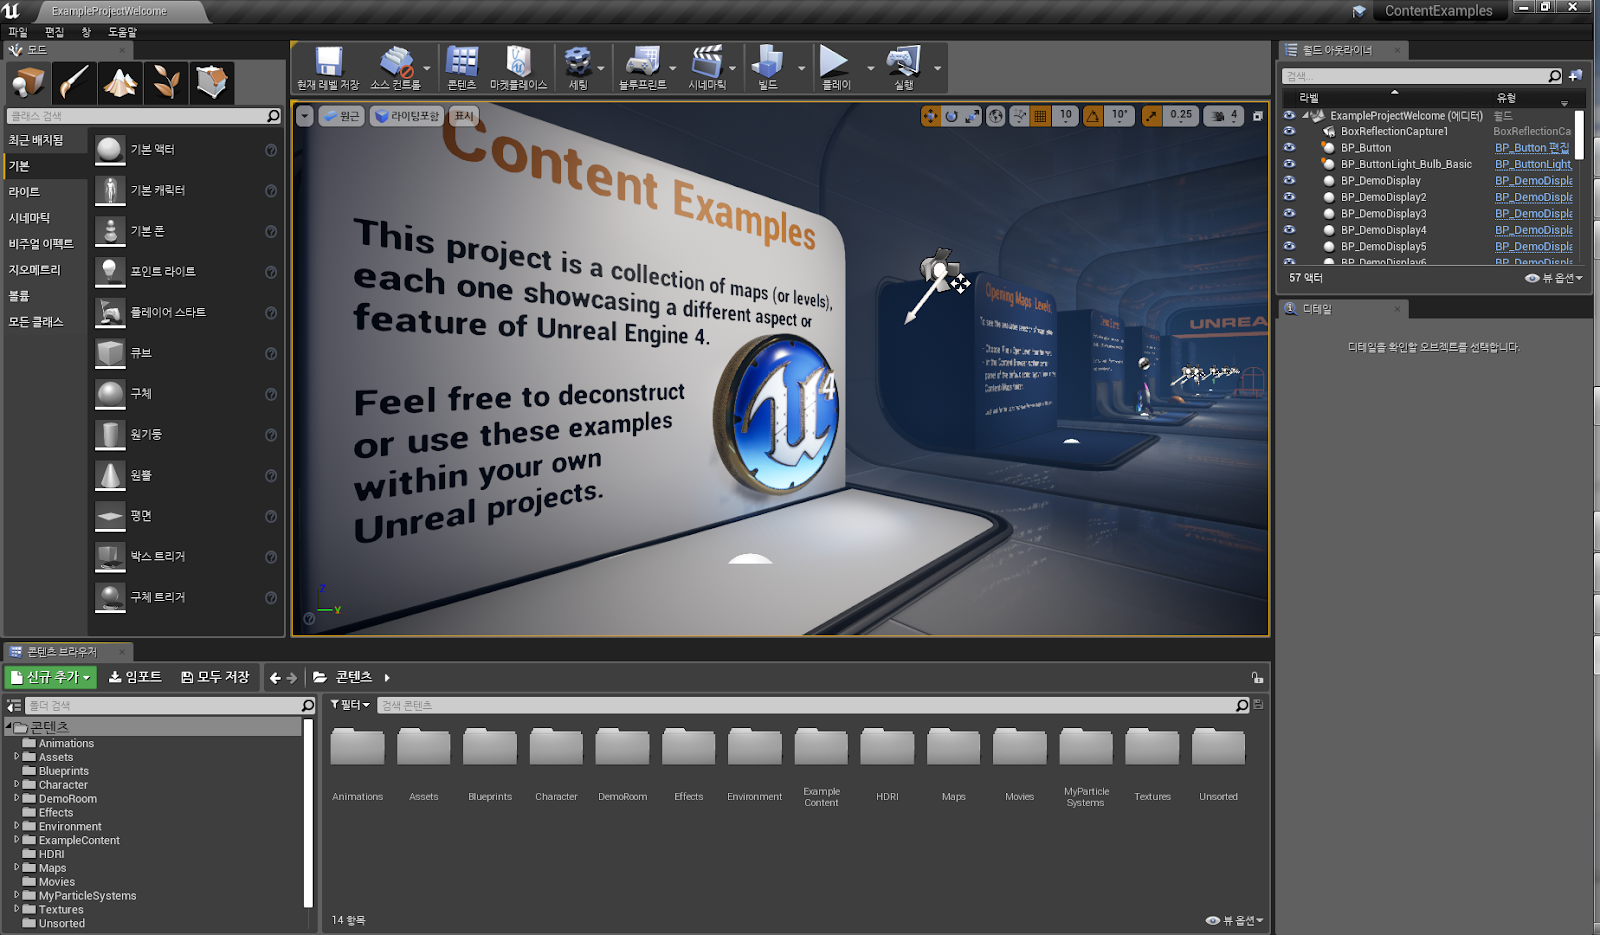This screenshot has width=1600, height=935.
Task: Click the 검색 콘텐츠 content search field
Action: point(814,705)
